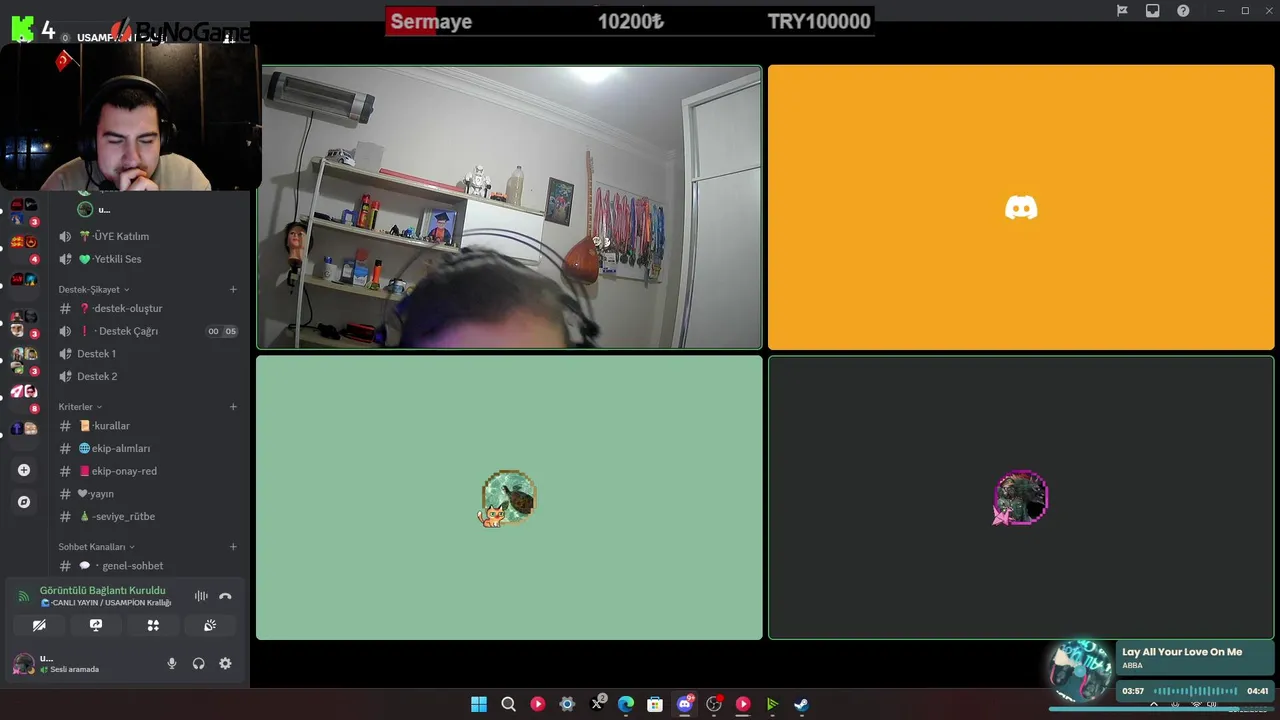Open Discover servers compass icon
Image resolution: width=1280 pixels, height=720 pixels.
point(24,502)
